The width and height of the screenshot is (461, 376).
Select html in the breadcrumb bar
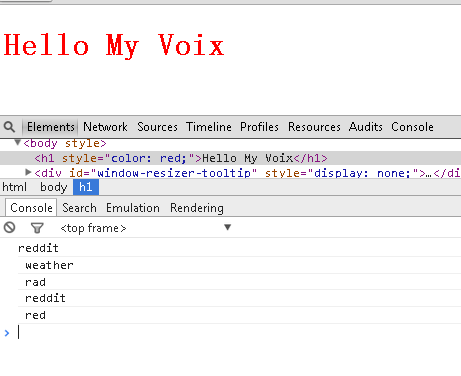(14, 187)
